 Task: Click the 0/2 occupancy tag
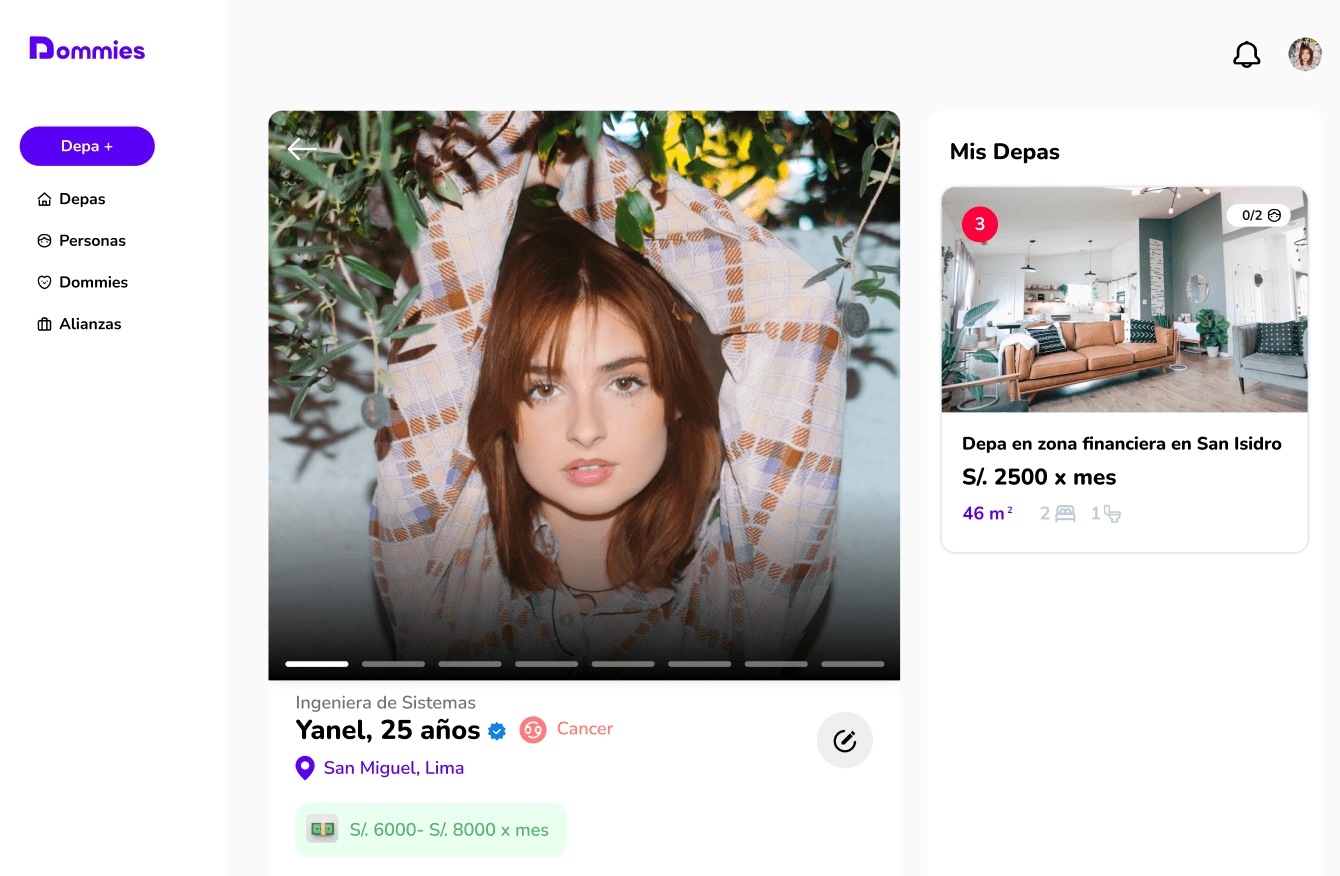(1260, 215)
